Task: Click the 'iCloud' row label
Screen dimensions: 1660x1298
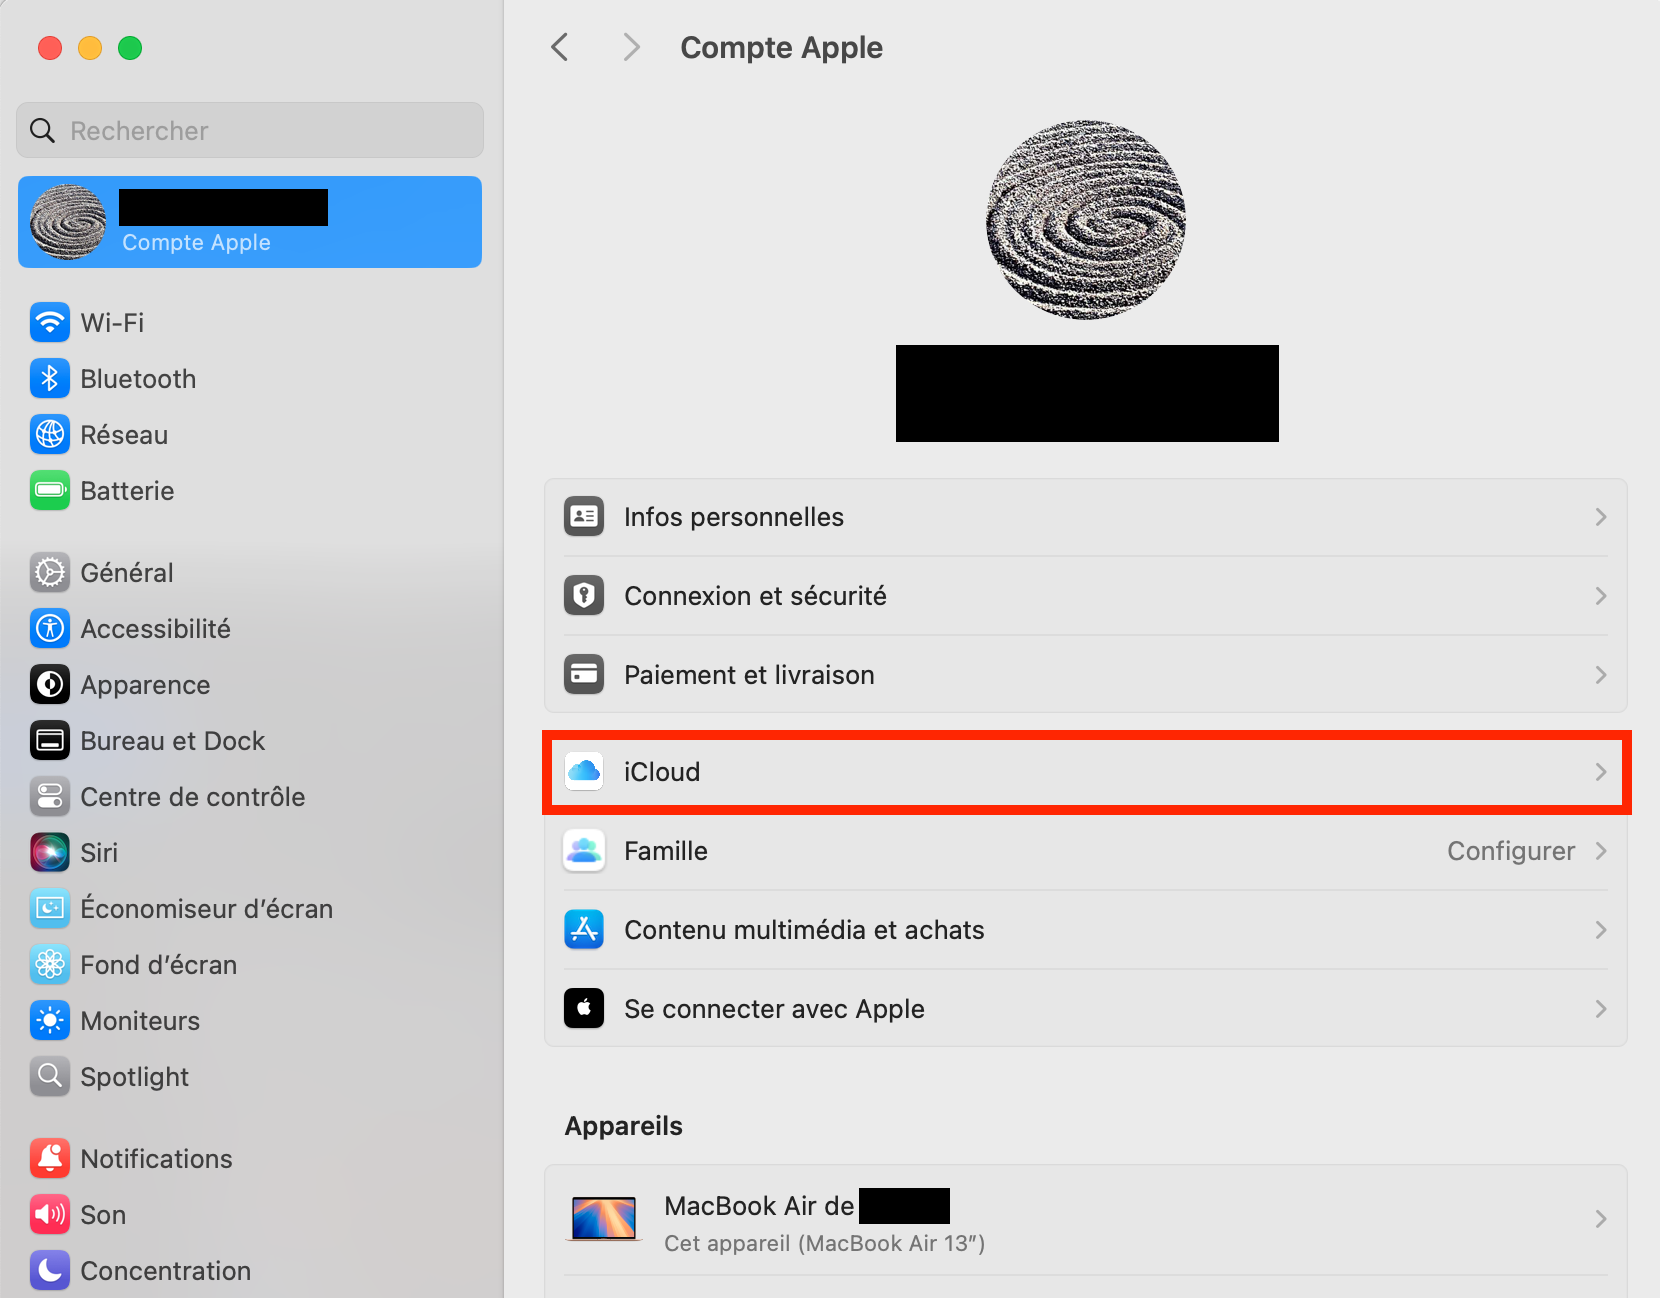Action: click(662, 772)
